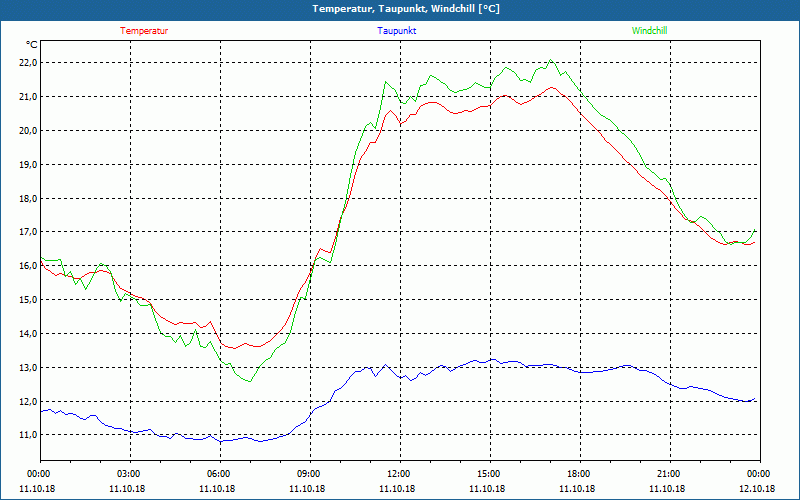Click the 13,0 y-axis value
Image resolution: width=800 pixels, height=500 pixels.
pos(29,367)
